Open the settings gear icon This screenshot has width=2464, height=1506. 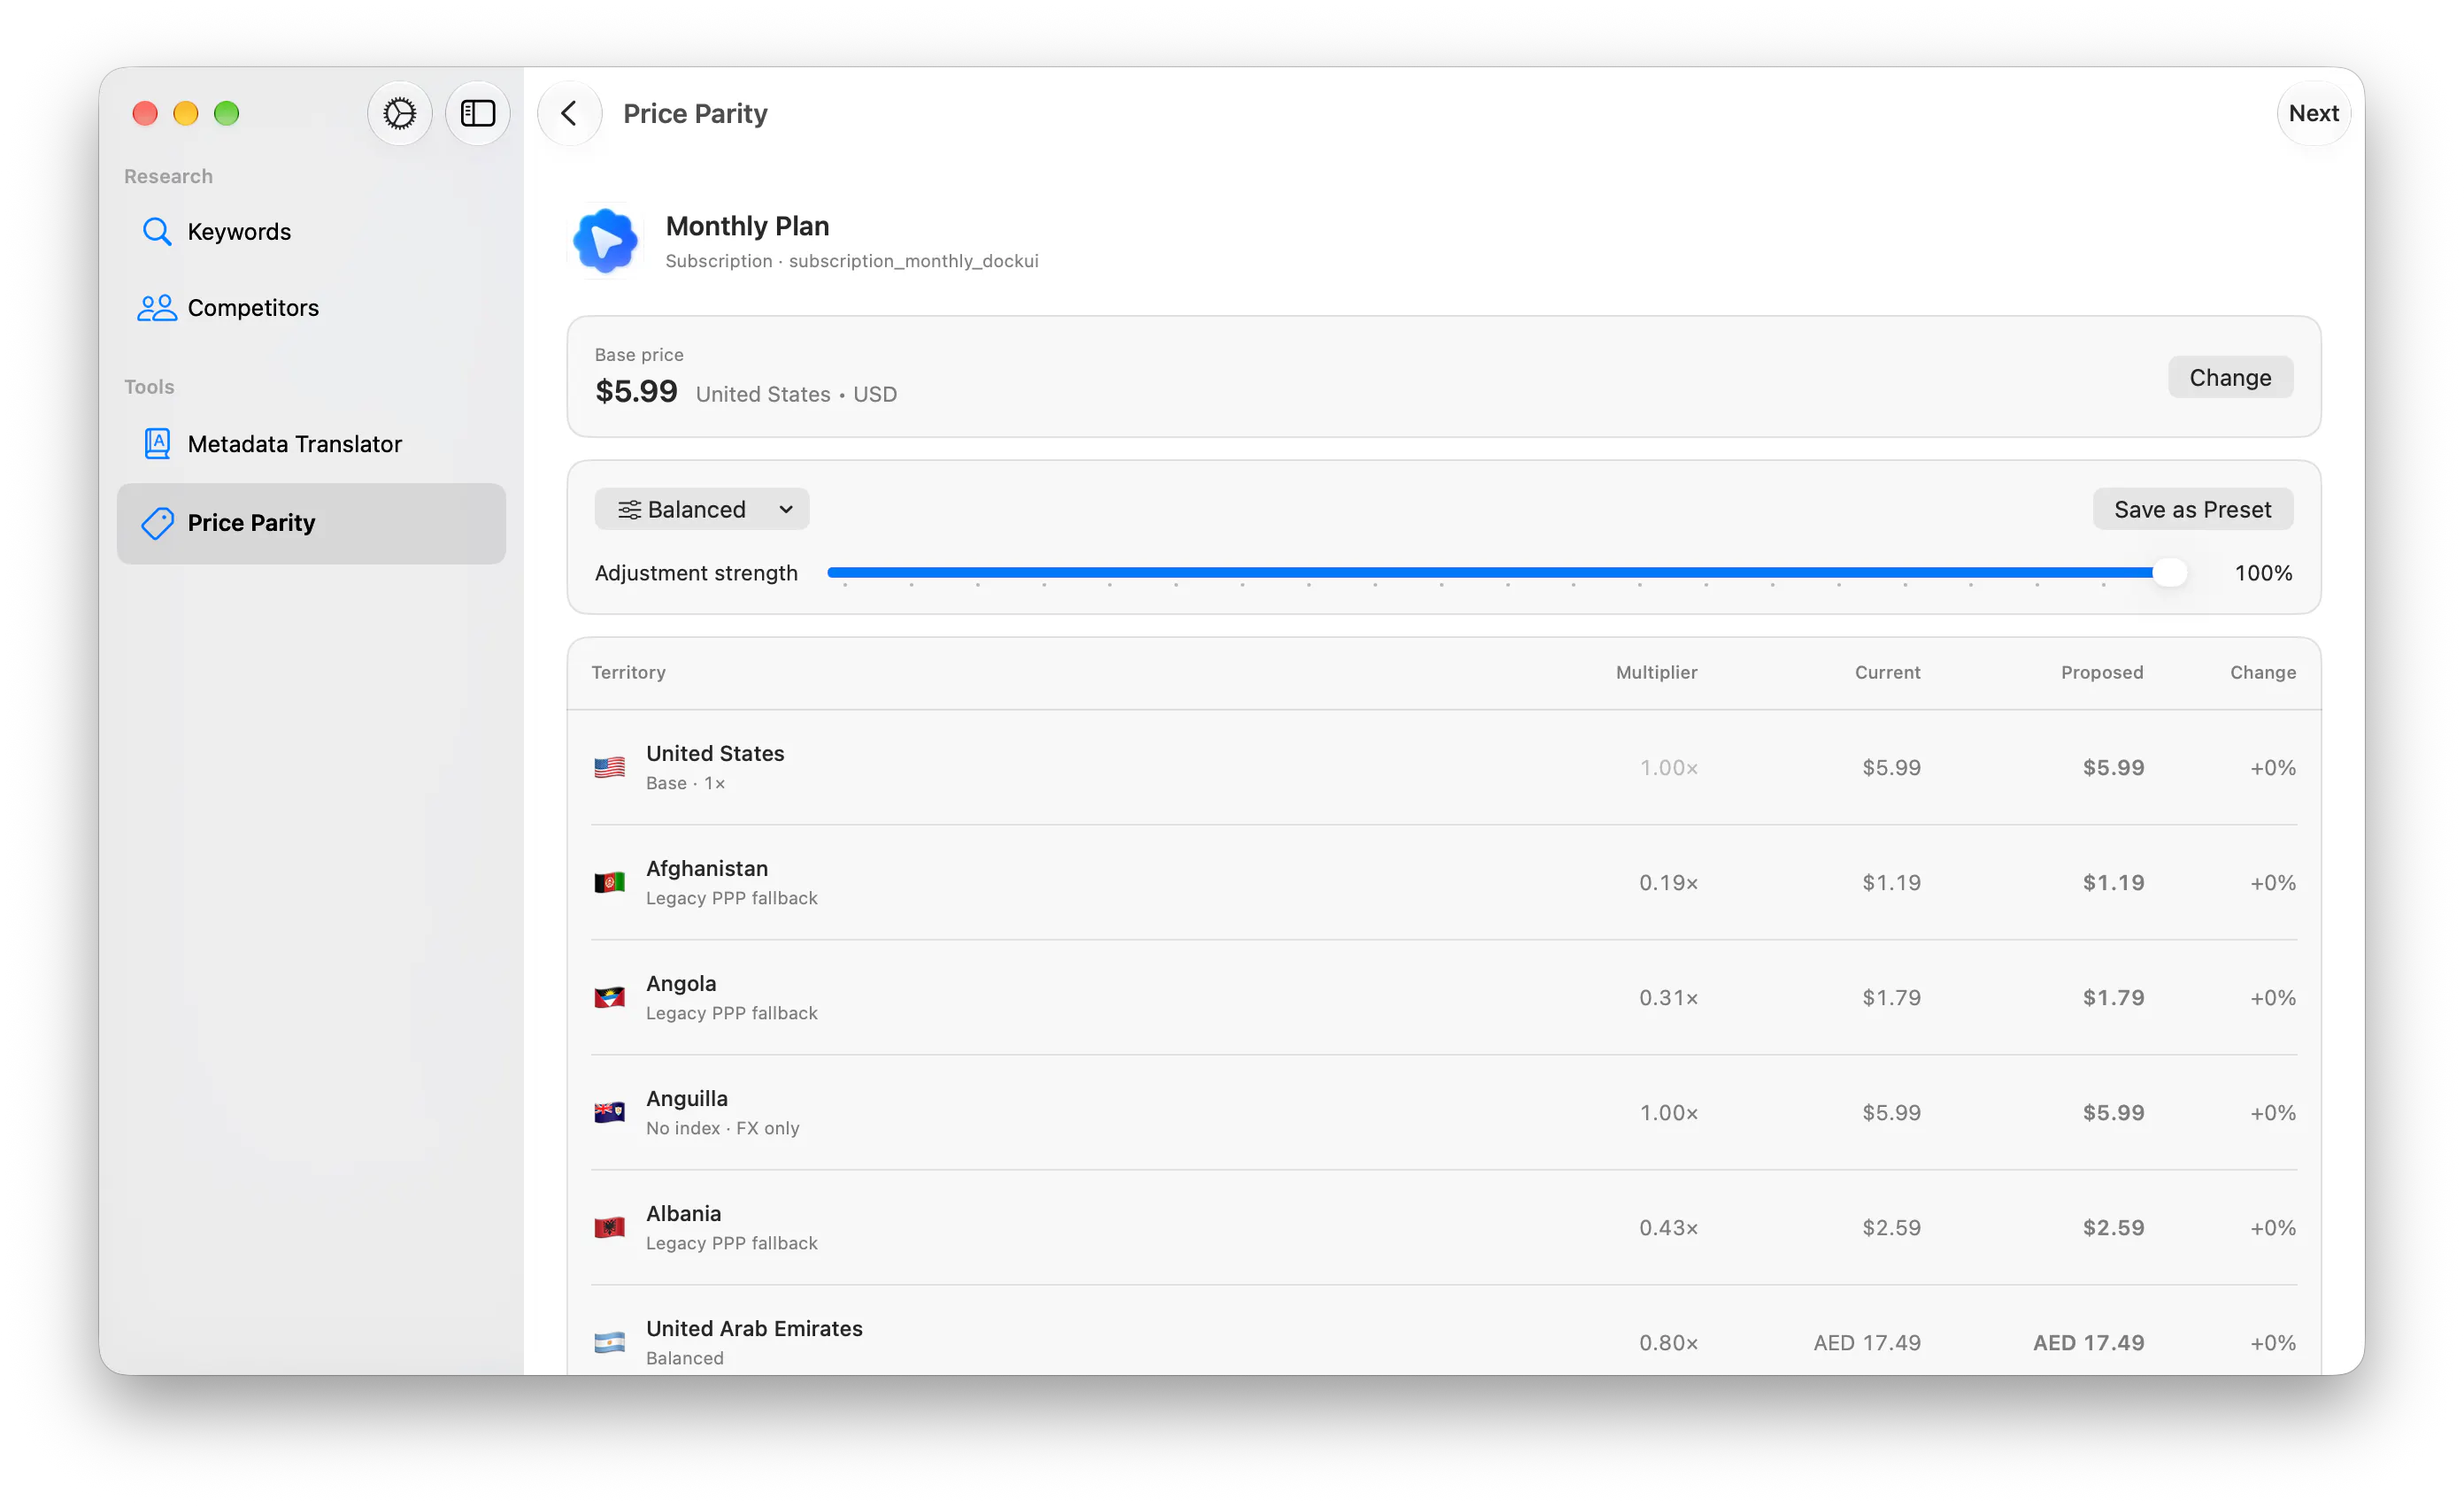[x=399, y=113]
